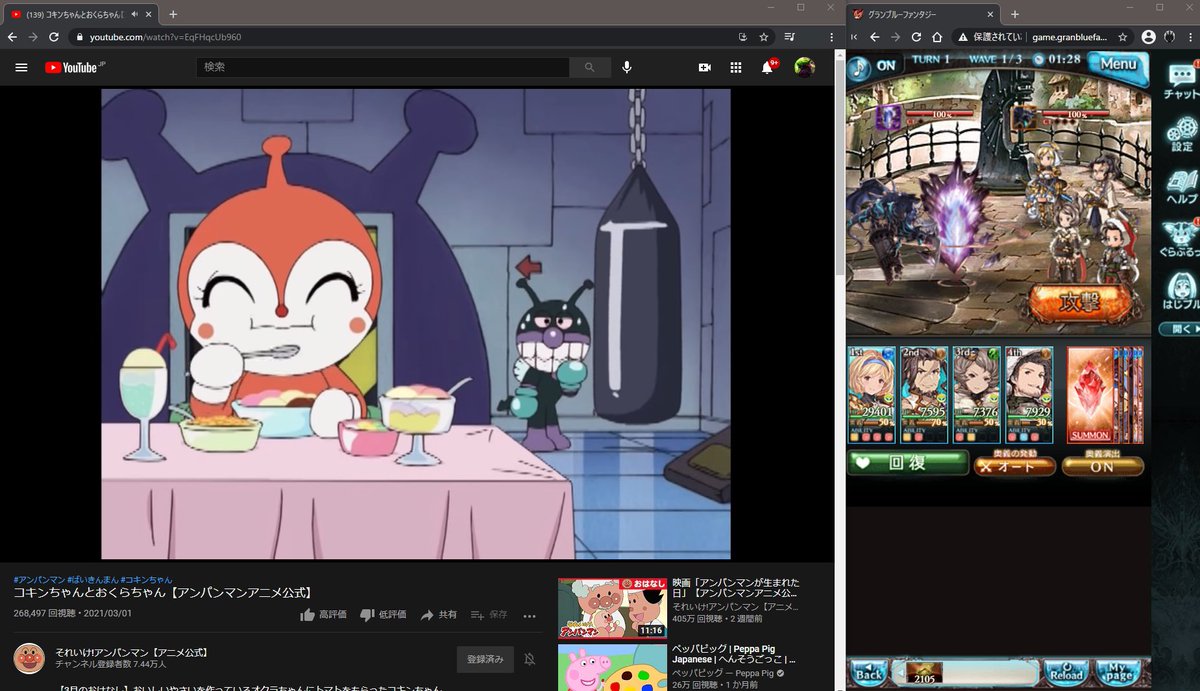Viewport: 1200px width, 691px height.
Task: Open the YouTube hamburger guide menu
Action: click(x=21, y=67)
